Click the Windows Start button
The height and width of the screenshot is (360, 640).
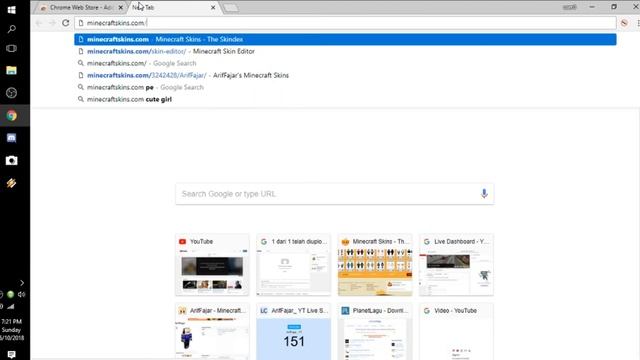(x=11, y=9)
